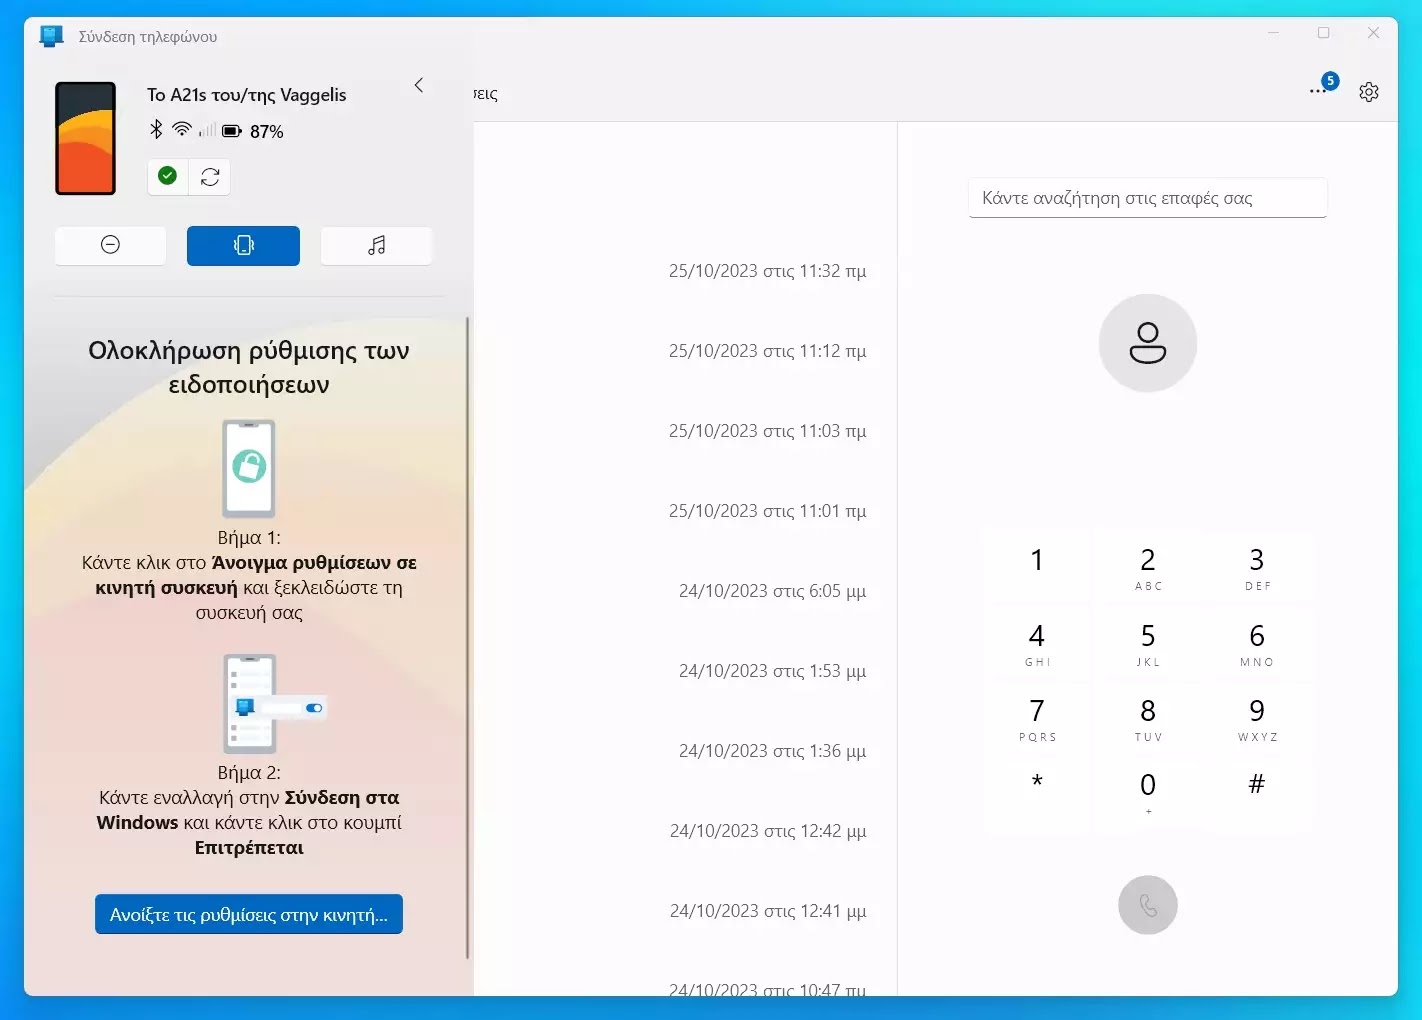Dial digit 8 TUV on the keypad
The height and width of the screenshot is (1020, 1422).
click(1148, 718)
